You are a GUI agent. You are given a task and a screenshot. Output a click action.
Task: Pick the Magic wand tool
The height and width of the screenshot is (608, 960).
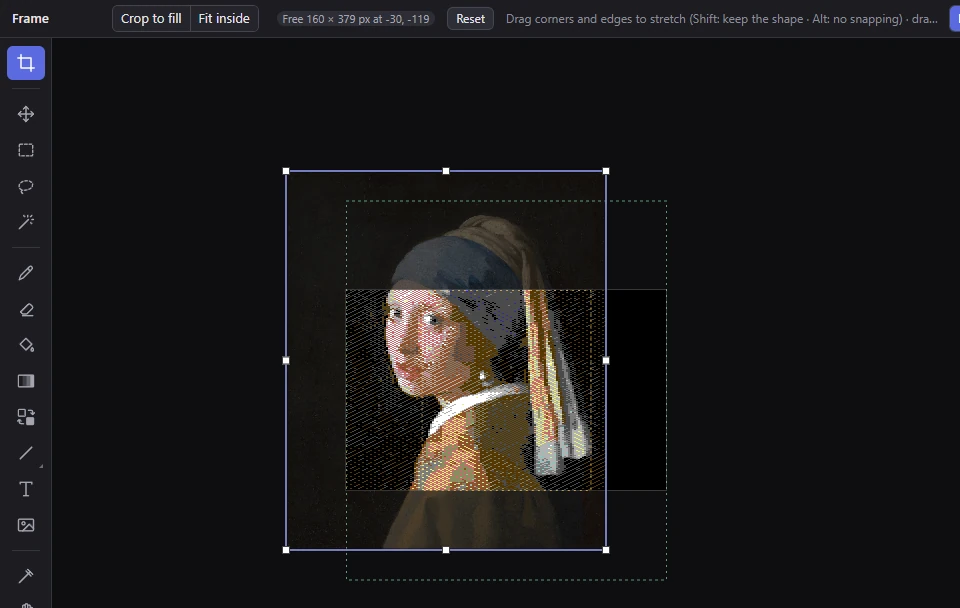pyautogui.click(x=26, y=222)
